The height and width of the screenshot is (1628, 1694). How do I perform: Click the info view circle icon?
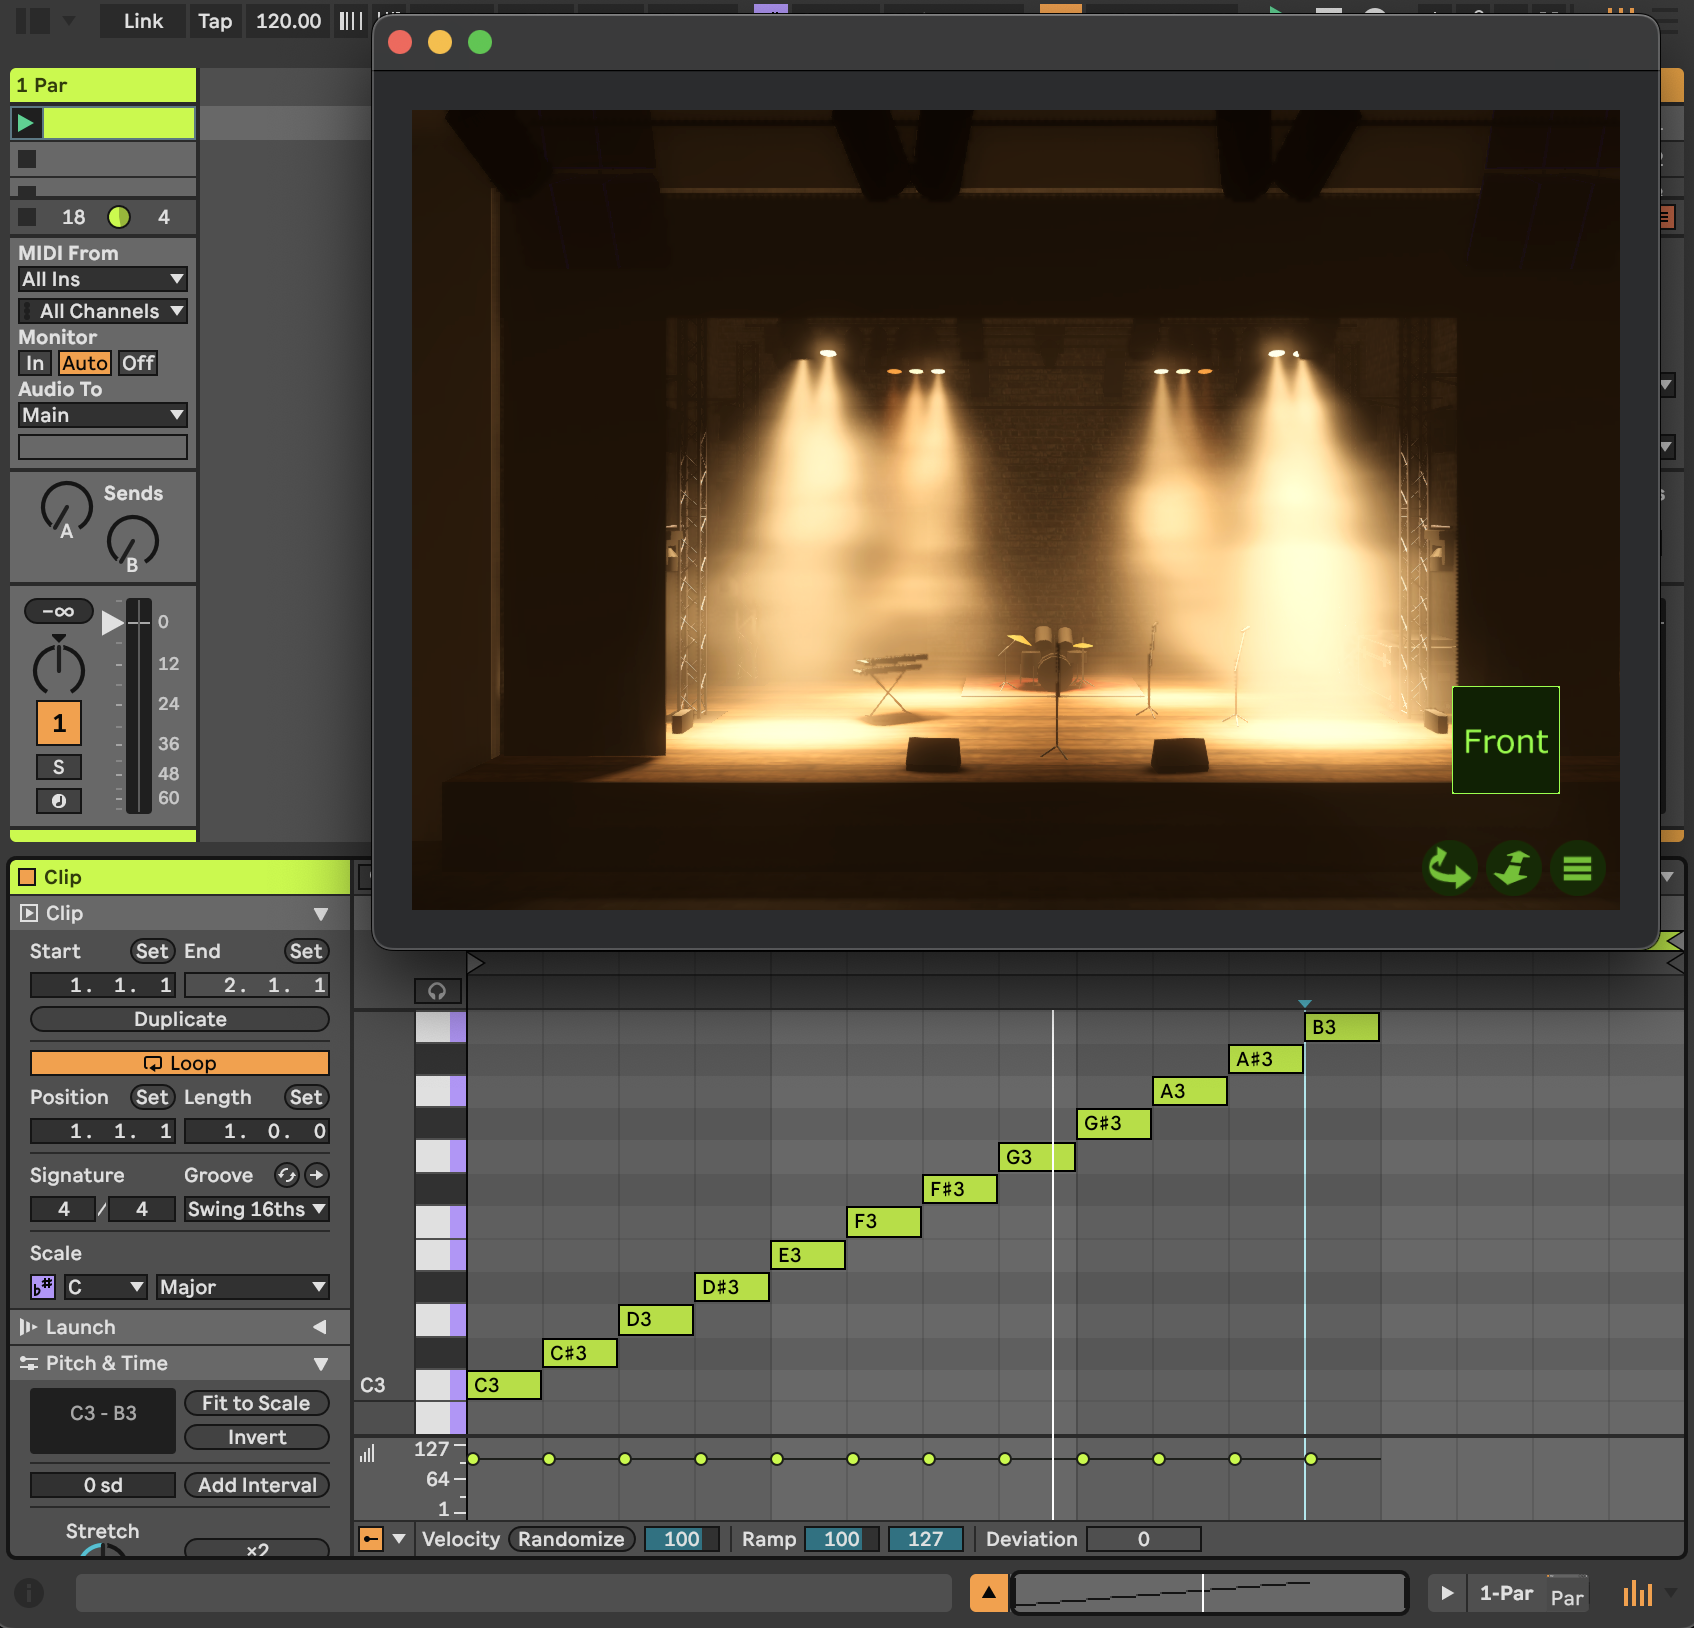coord(29,1593)
